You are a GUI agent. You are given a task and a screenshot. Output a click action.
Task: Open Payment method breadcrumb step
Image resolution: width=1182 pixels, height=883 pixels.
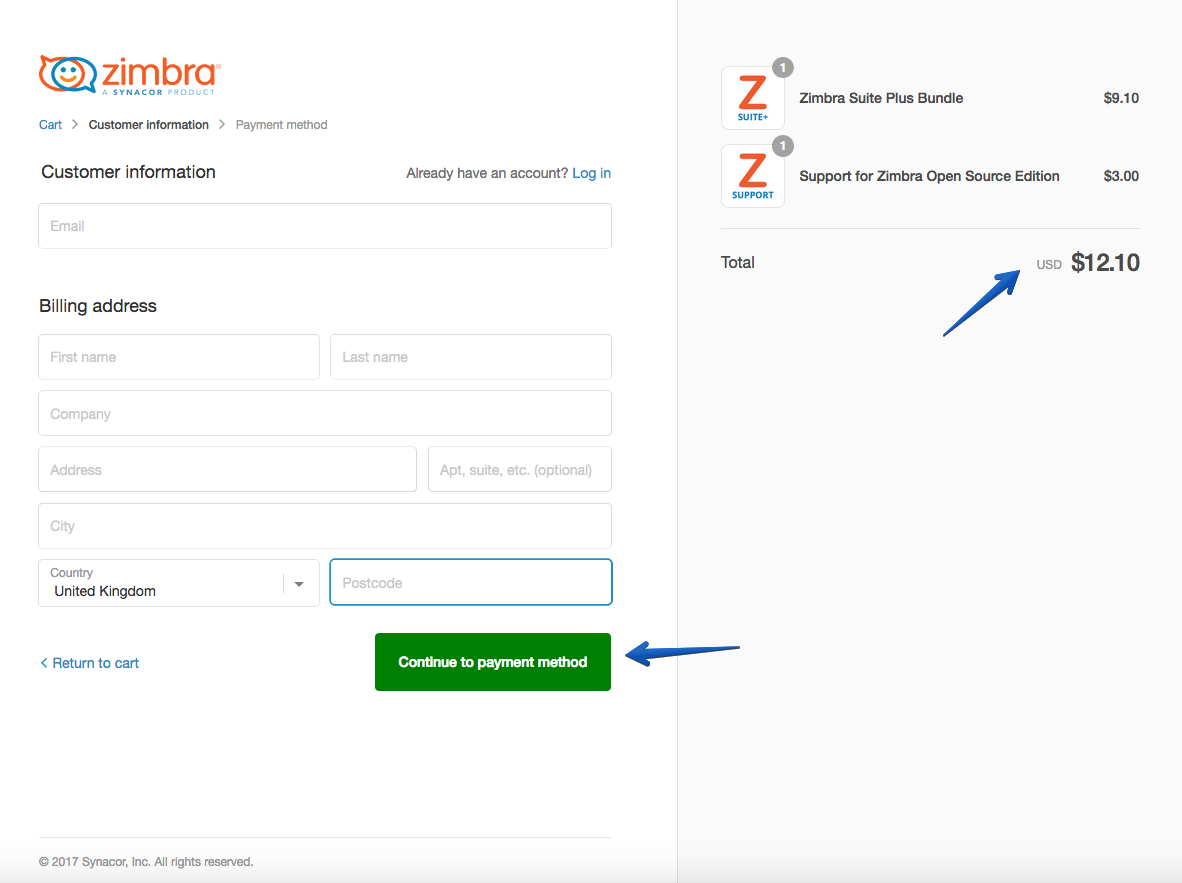[x=281, y=125]
